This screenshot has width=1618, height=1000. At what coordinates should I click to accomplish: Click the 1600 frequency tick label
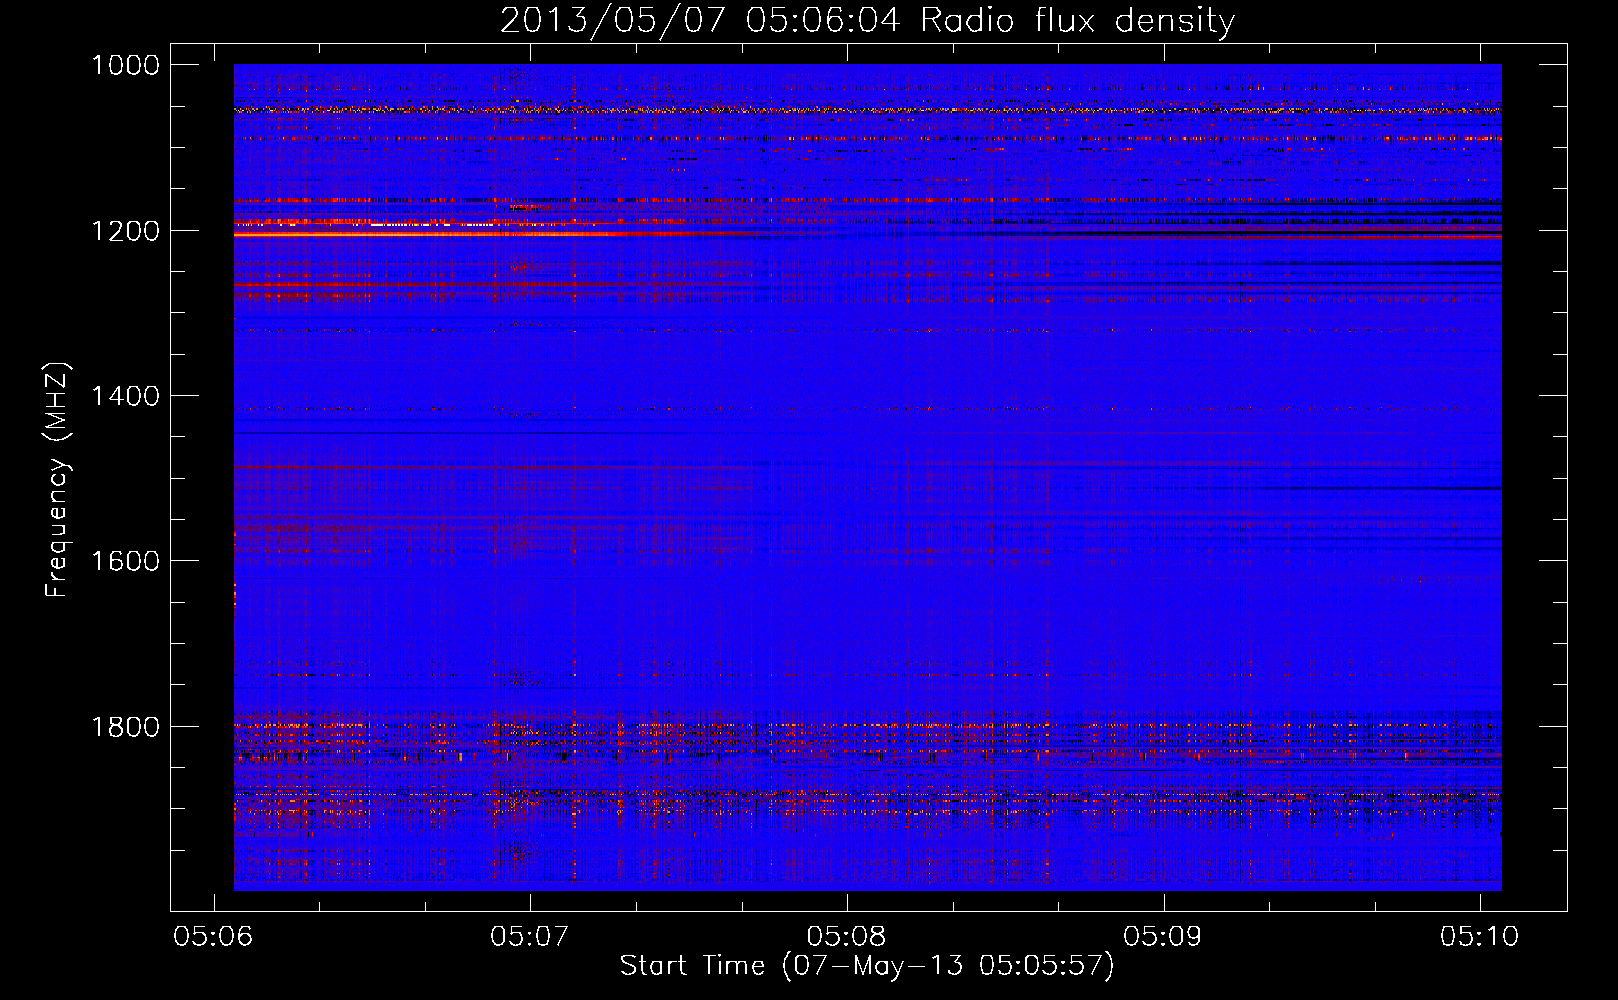point(125,561)
